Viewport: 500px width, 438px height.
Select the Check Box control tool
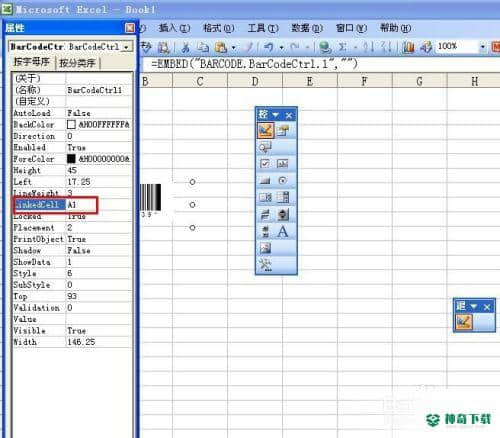(265, 164)
